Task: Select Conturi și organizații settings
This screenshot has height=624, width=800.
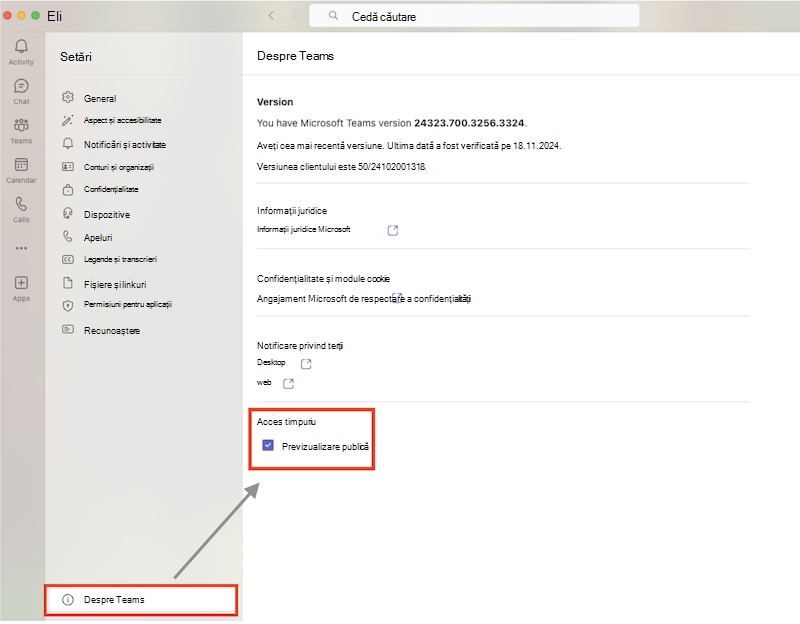Action: point(119,167)
